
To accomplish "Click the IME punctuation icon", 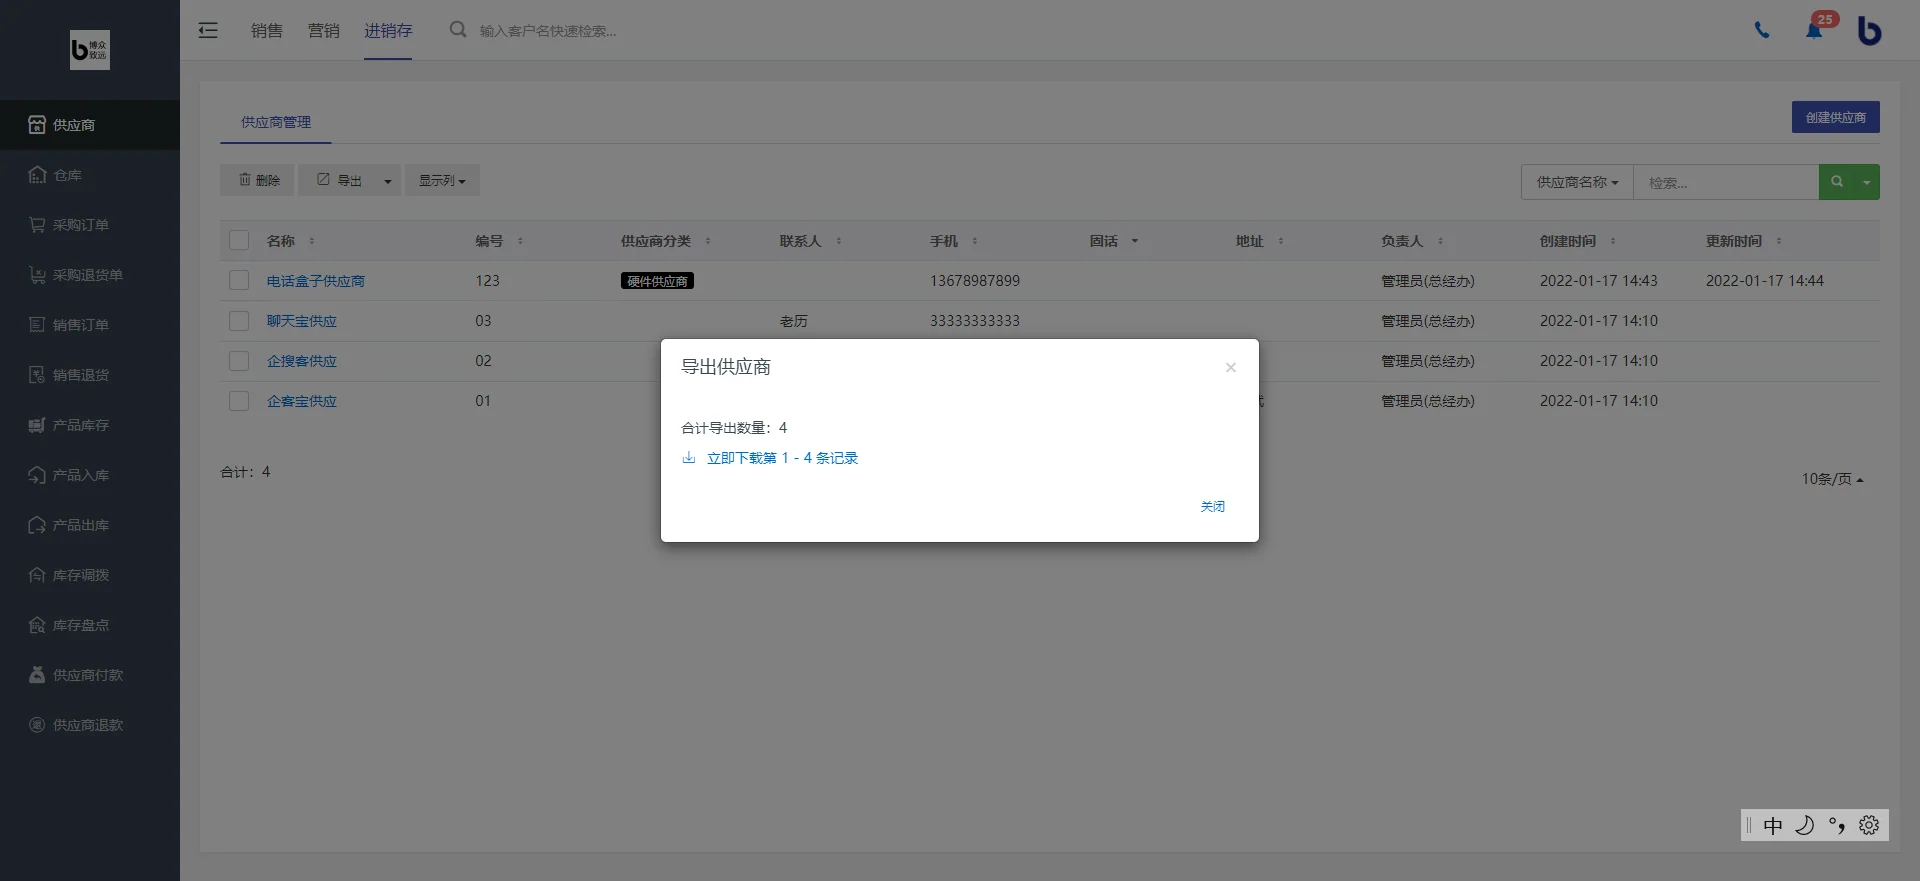I will (1837, 825).
